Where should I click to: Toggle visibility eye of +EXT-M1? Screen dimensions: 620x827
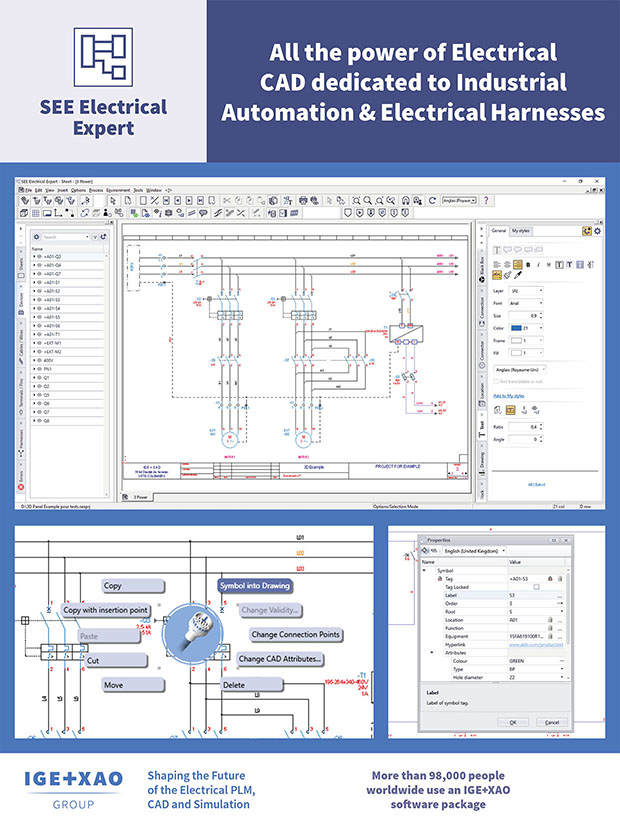point(40,343)
